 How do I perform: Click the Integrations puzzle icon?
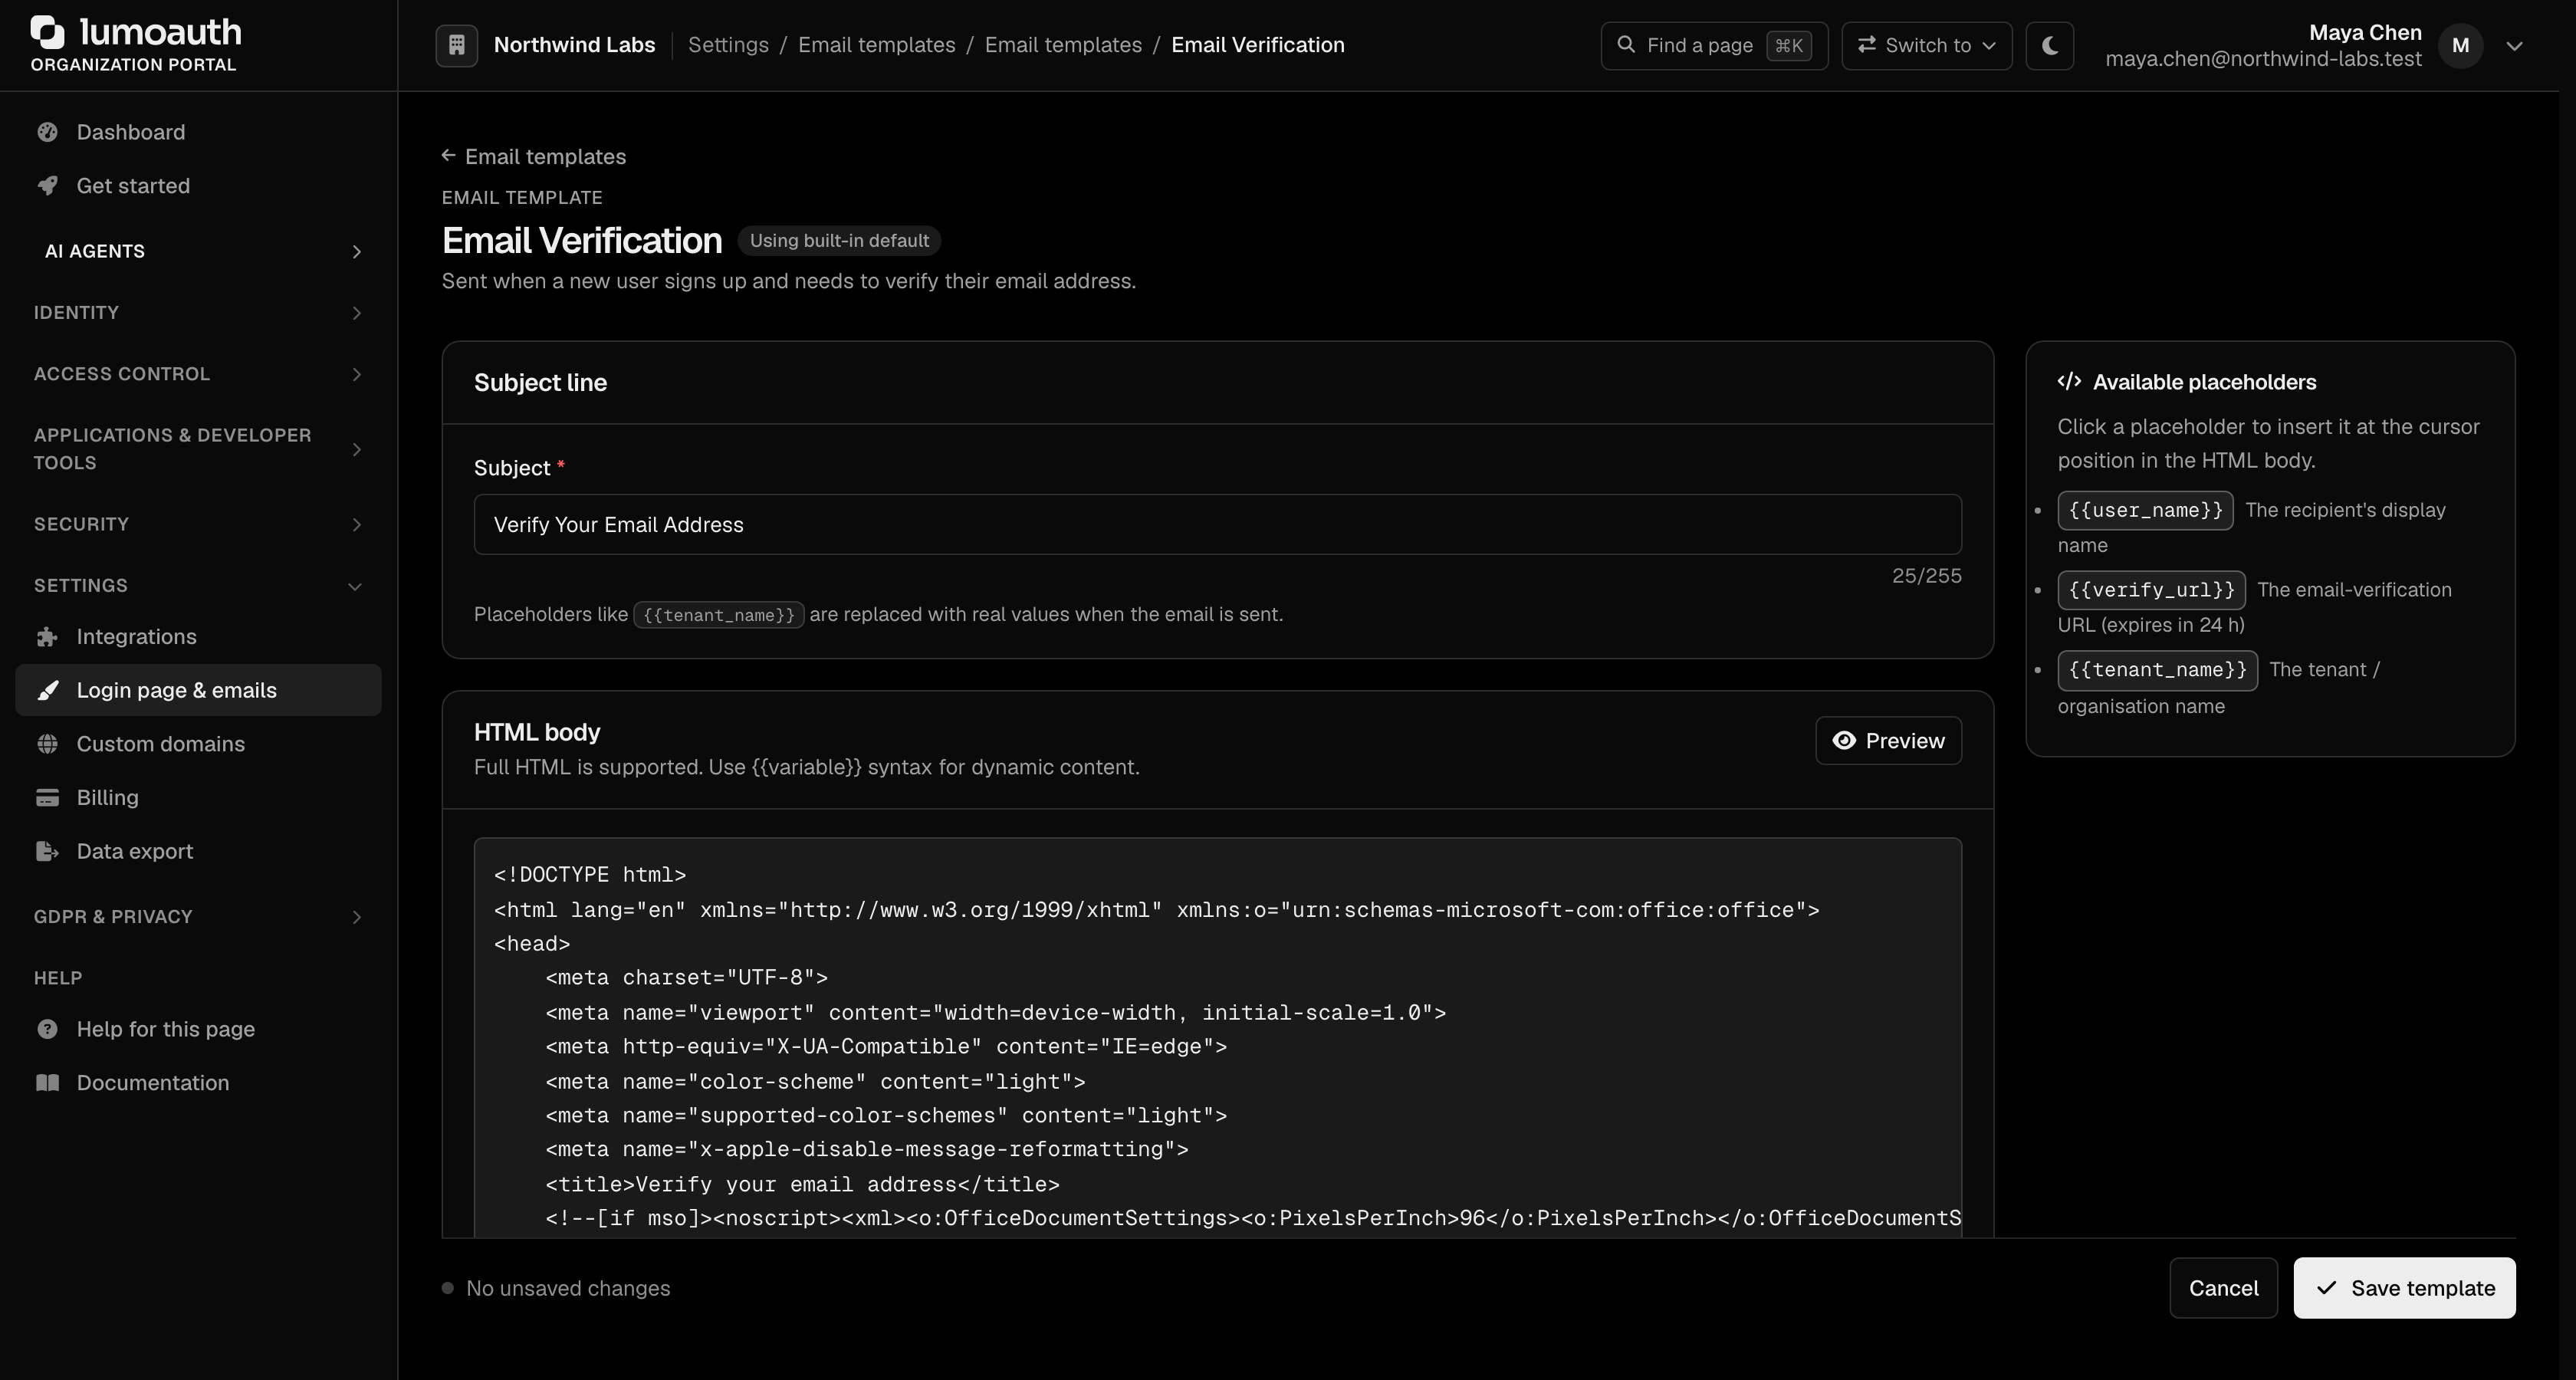point(47,637)
